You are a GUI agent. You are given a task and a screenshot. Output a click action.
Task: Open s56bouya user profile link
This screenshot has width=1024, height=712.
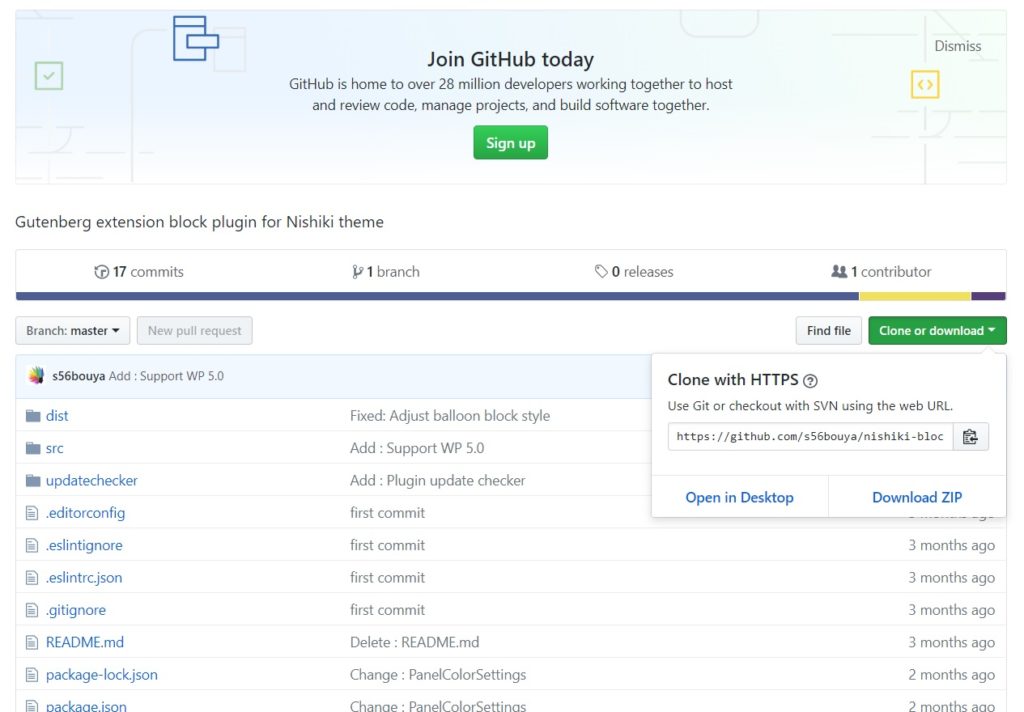point(78,376)
